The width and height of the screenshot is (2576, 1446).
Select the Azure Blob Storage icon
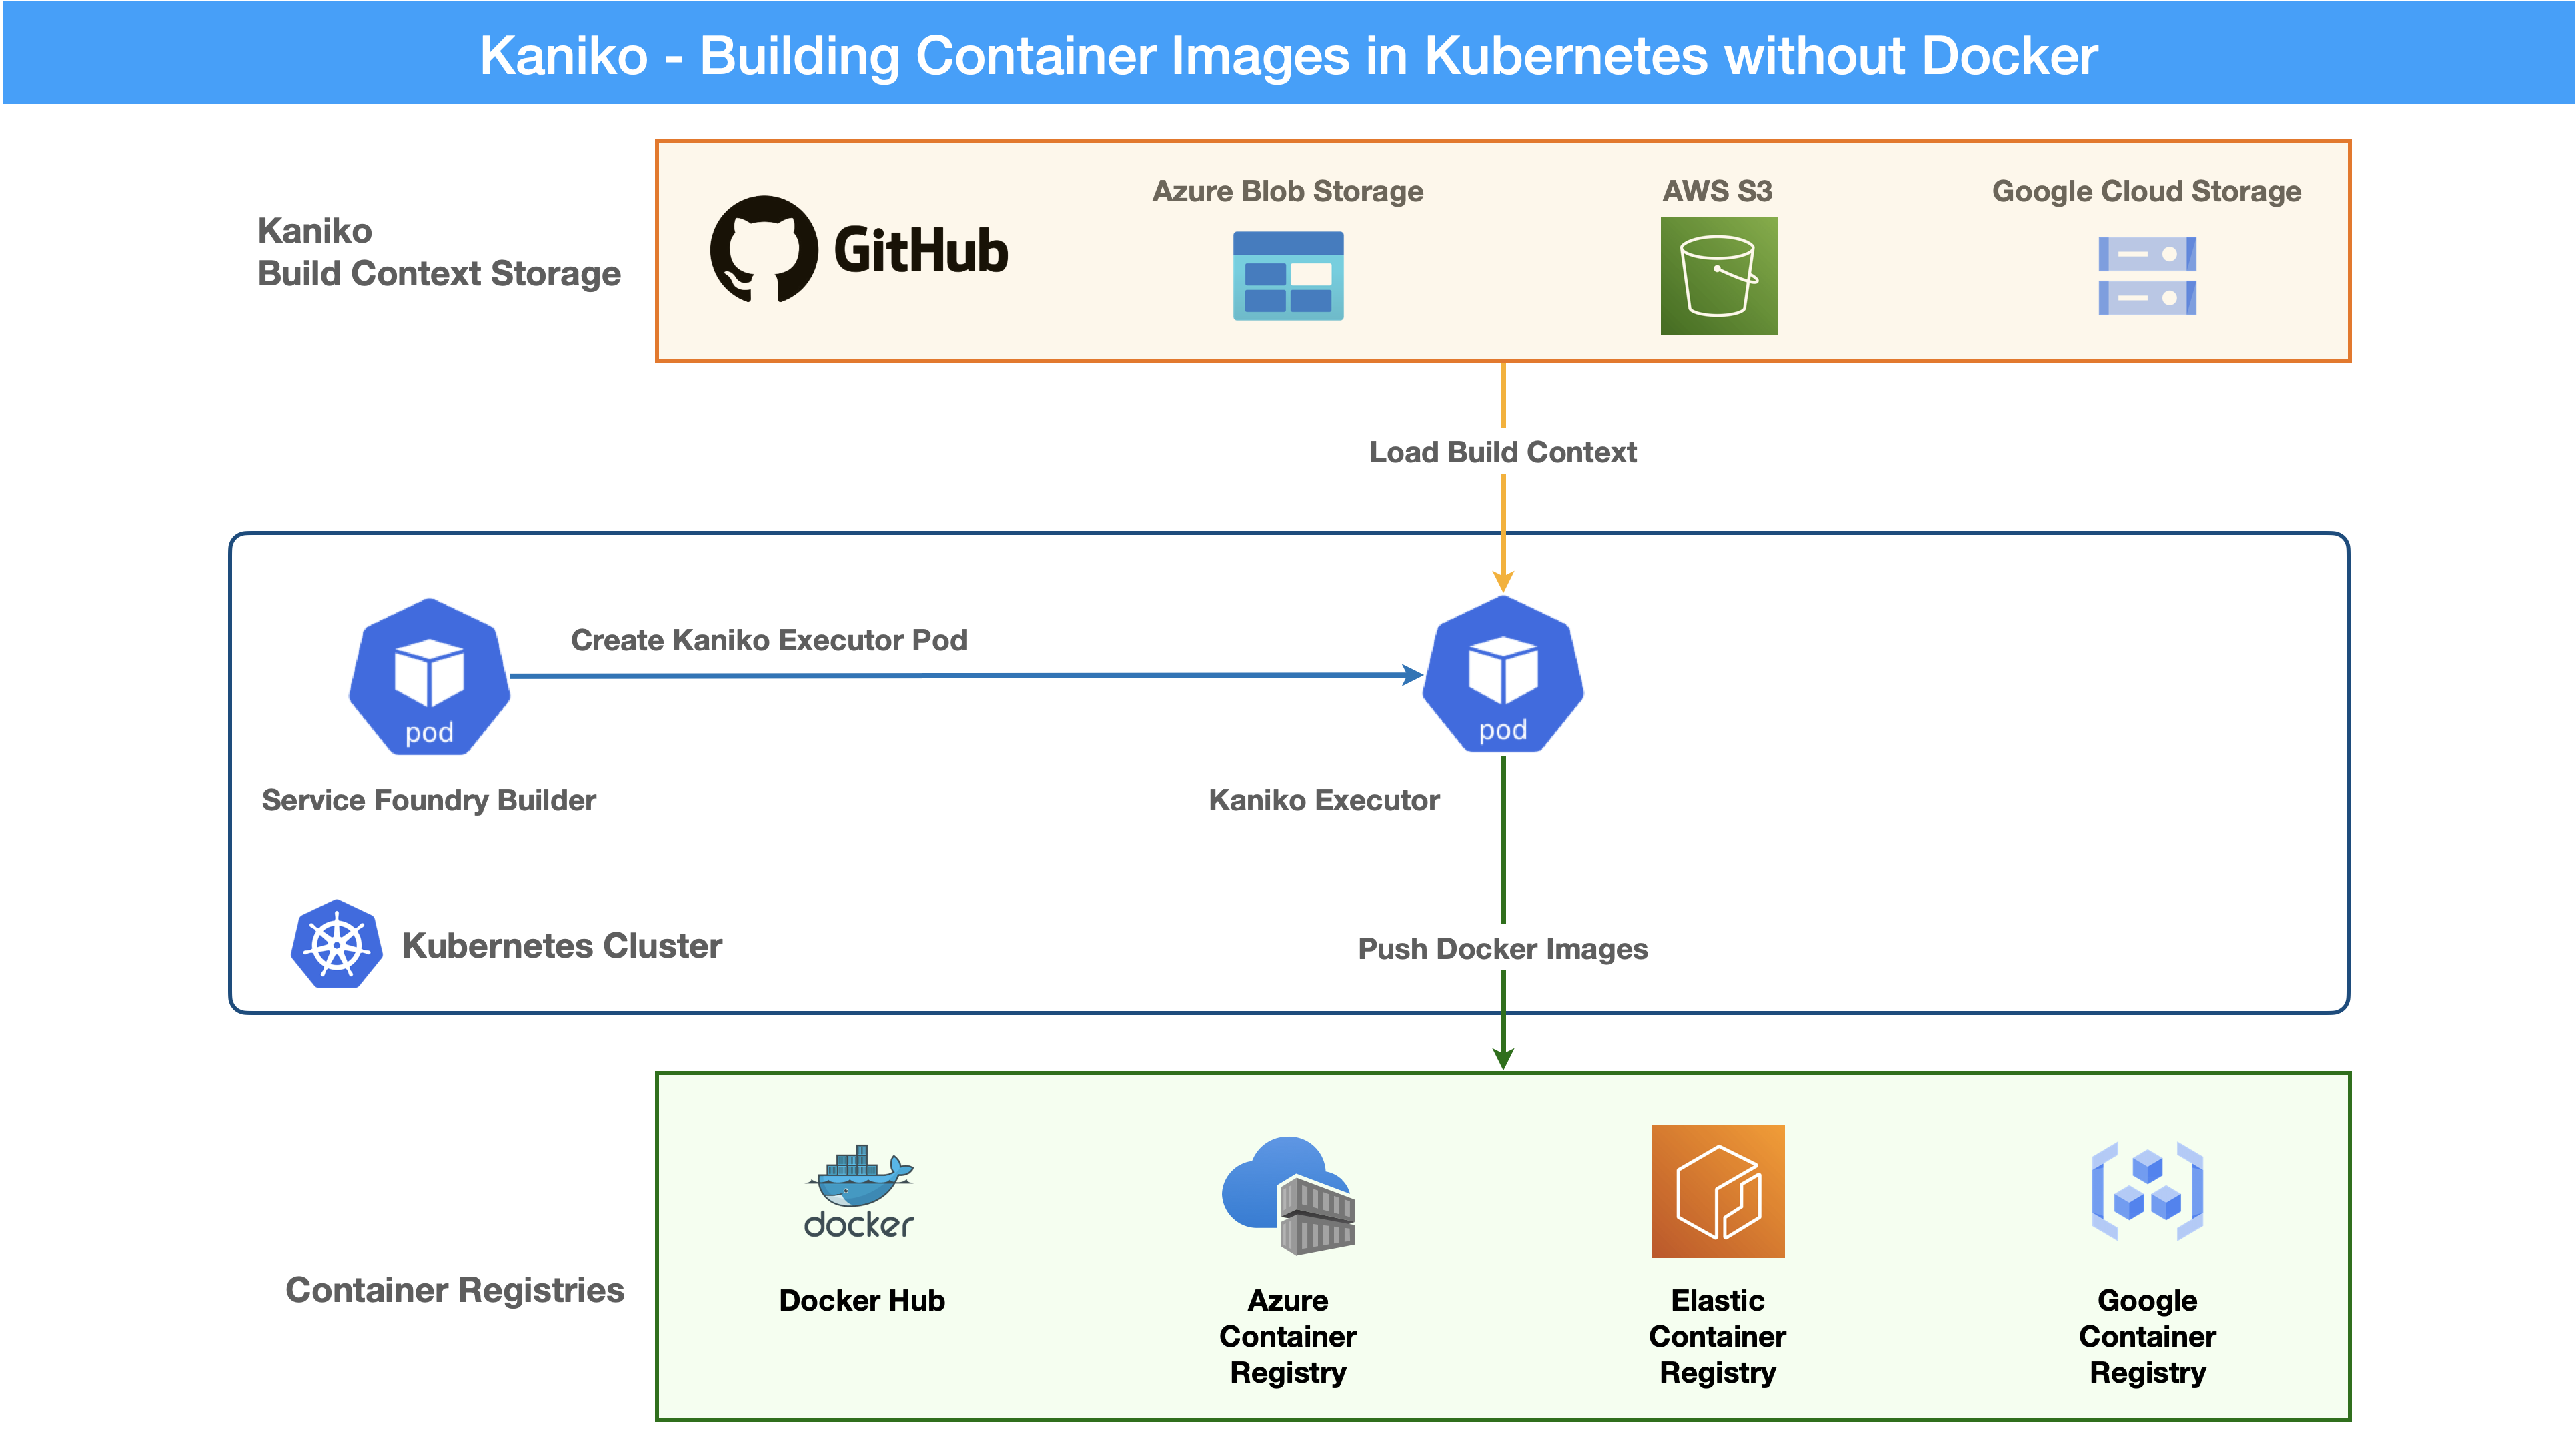[x=1288, y=276]
